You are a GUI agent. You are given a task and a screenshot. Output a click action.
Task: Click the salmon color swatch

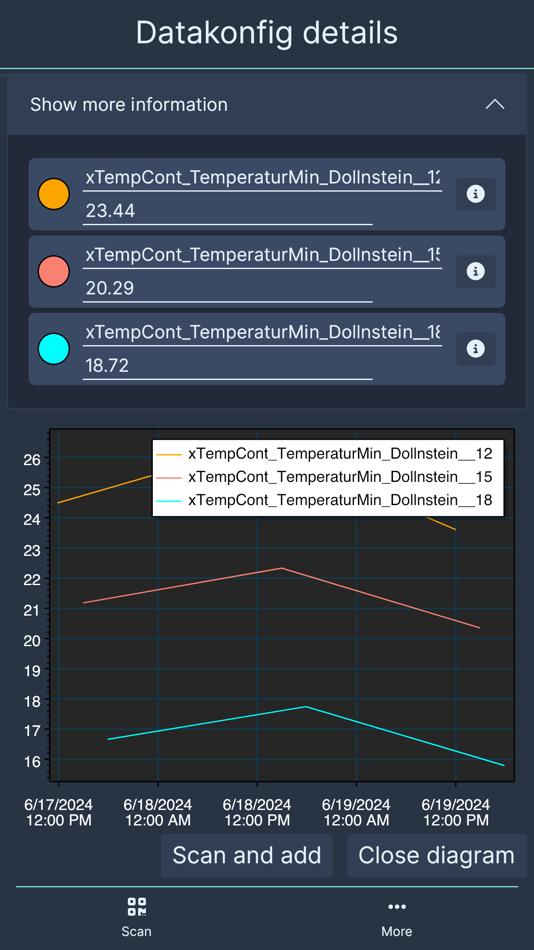[54, 271]
